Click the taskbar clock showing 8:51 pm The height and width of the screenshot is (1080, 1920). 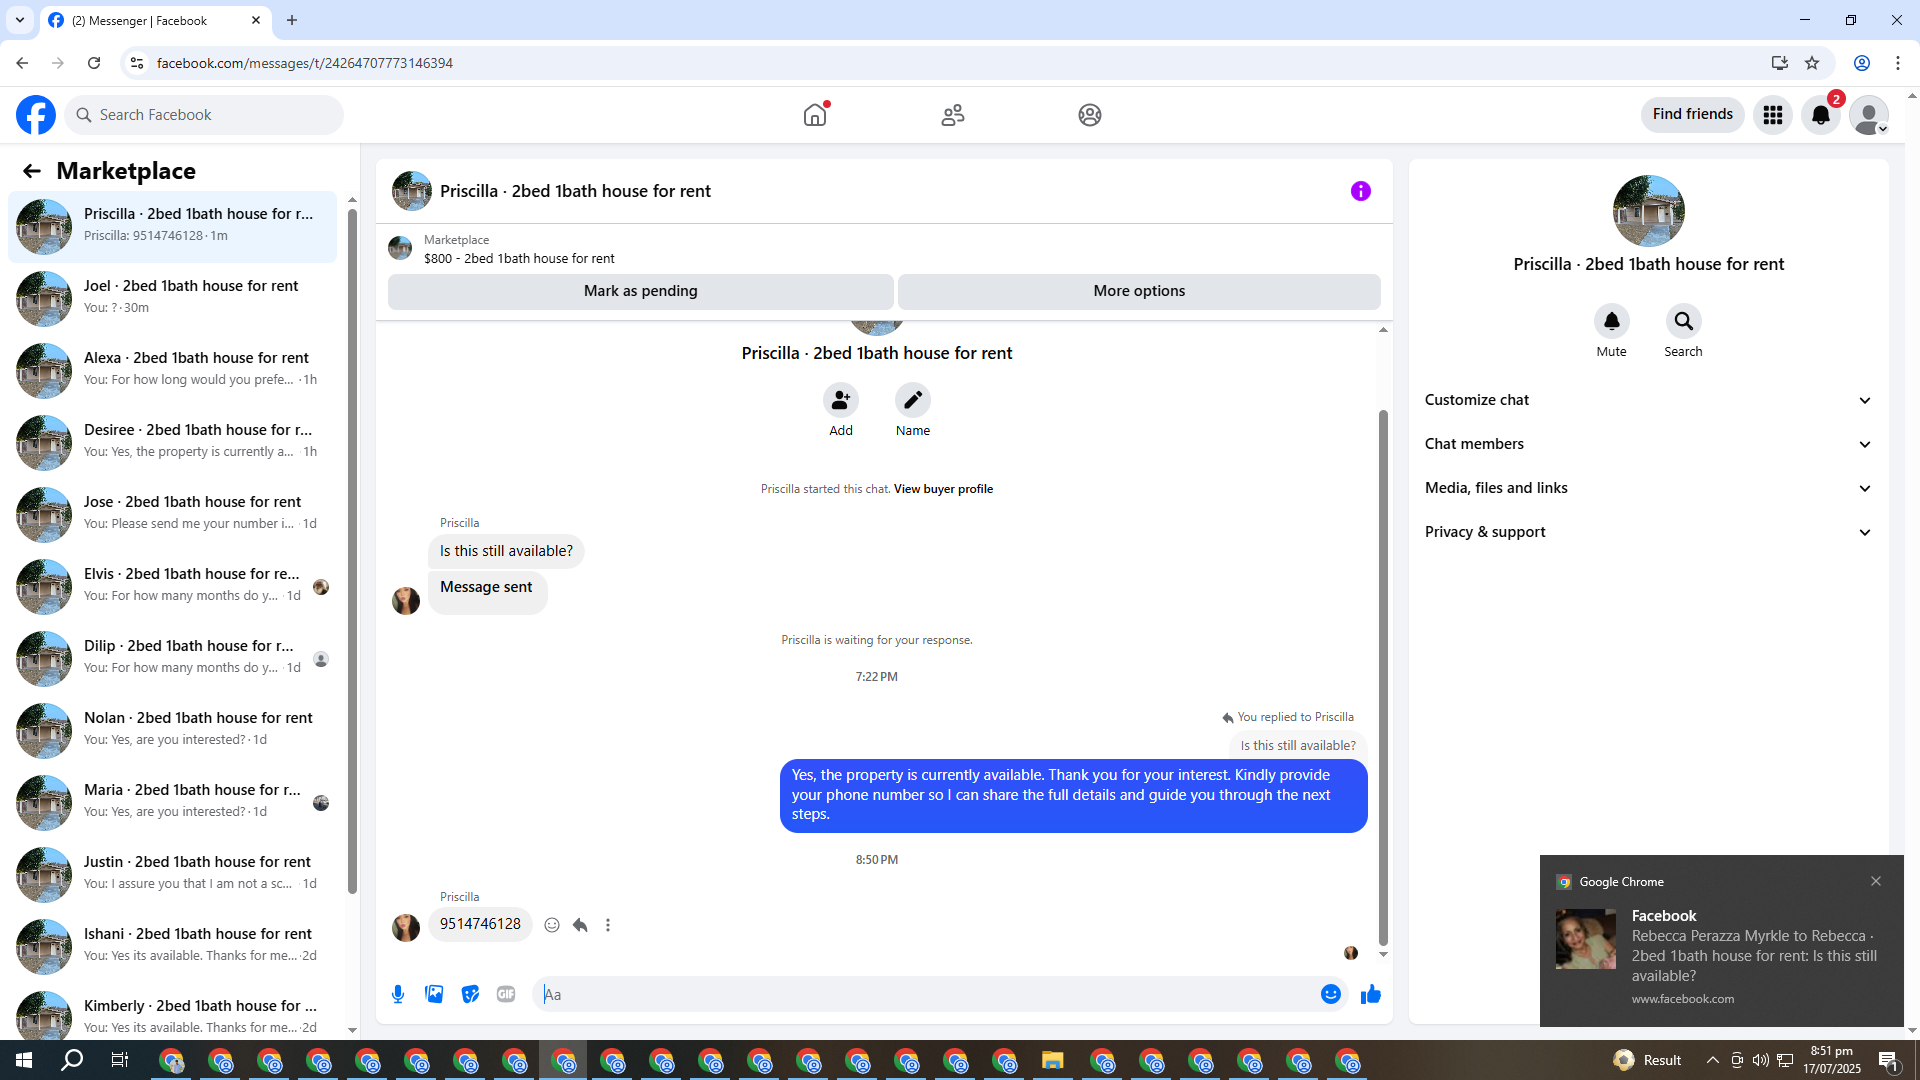tap(1832, 1060)
